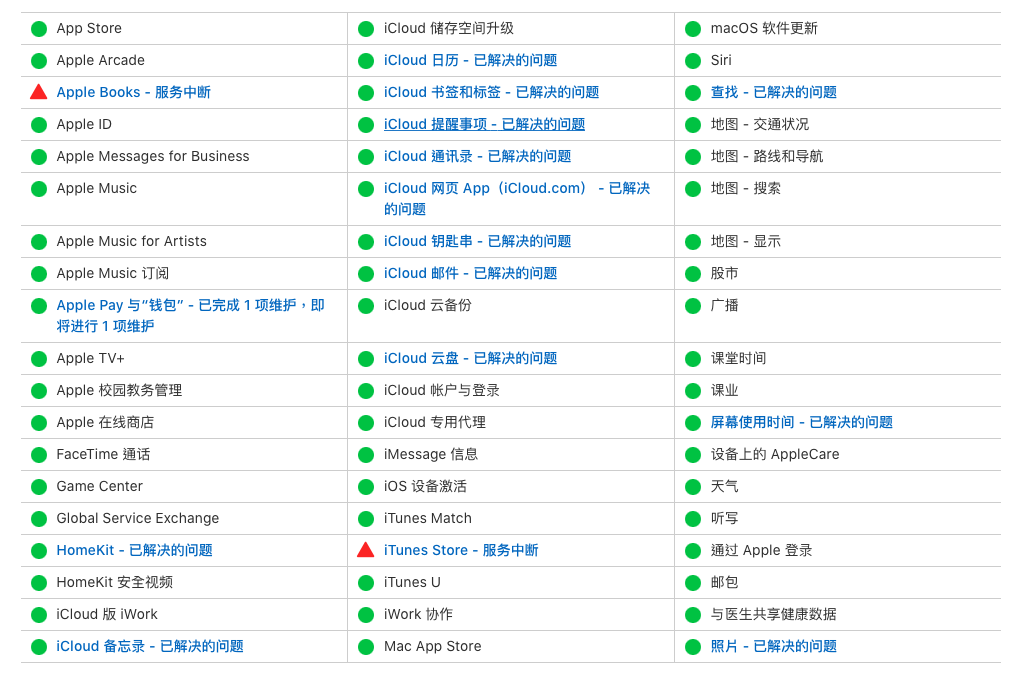The width and height of the screenshot is (1020, 673).
Task: Select the Apple 校园教务管理 text
Action: point(119,390)
